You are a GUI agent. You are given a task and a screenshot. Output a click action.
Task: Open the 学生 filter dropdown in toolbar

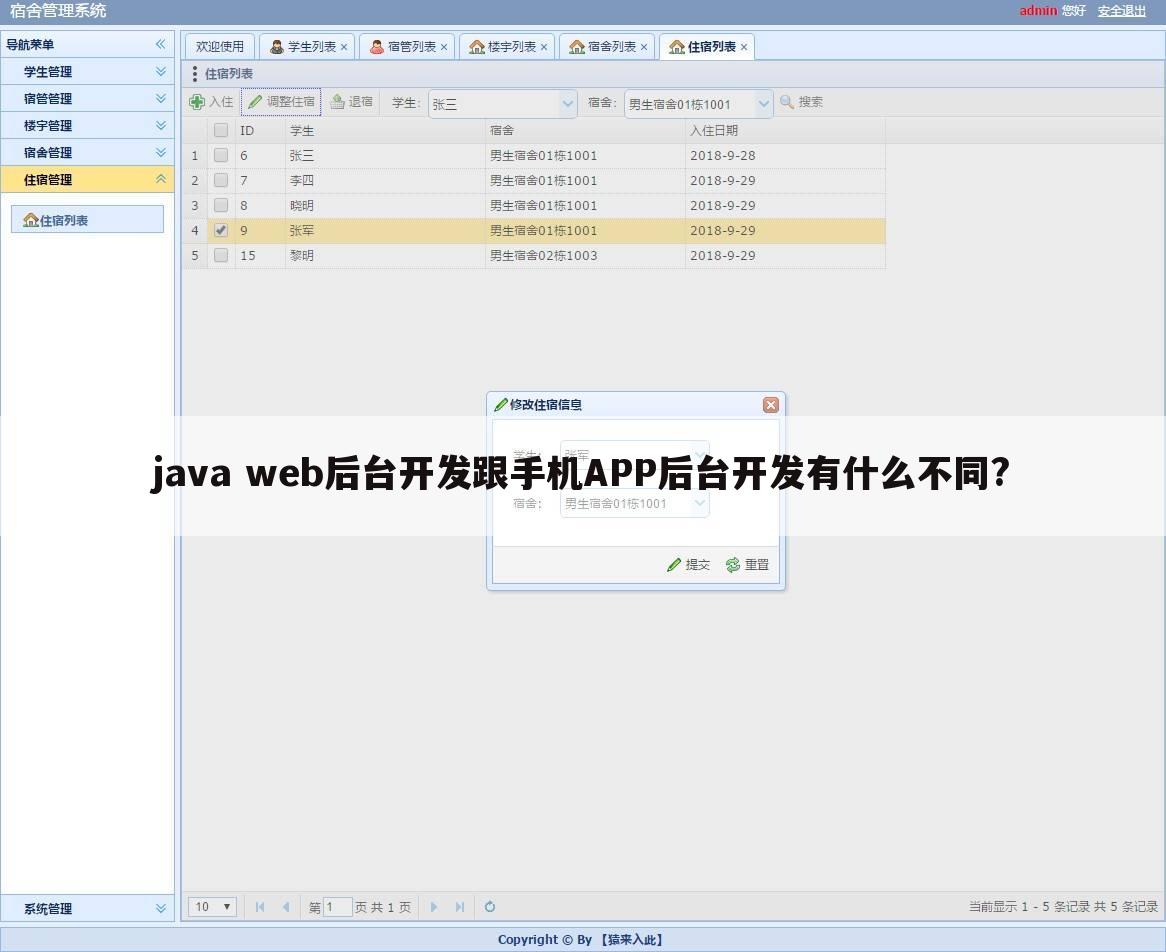pos(568,103)
